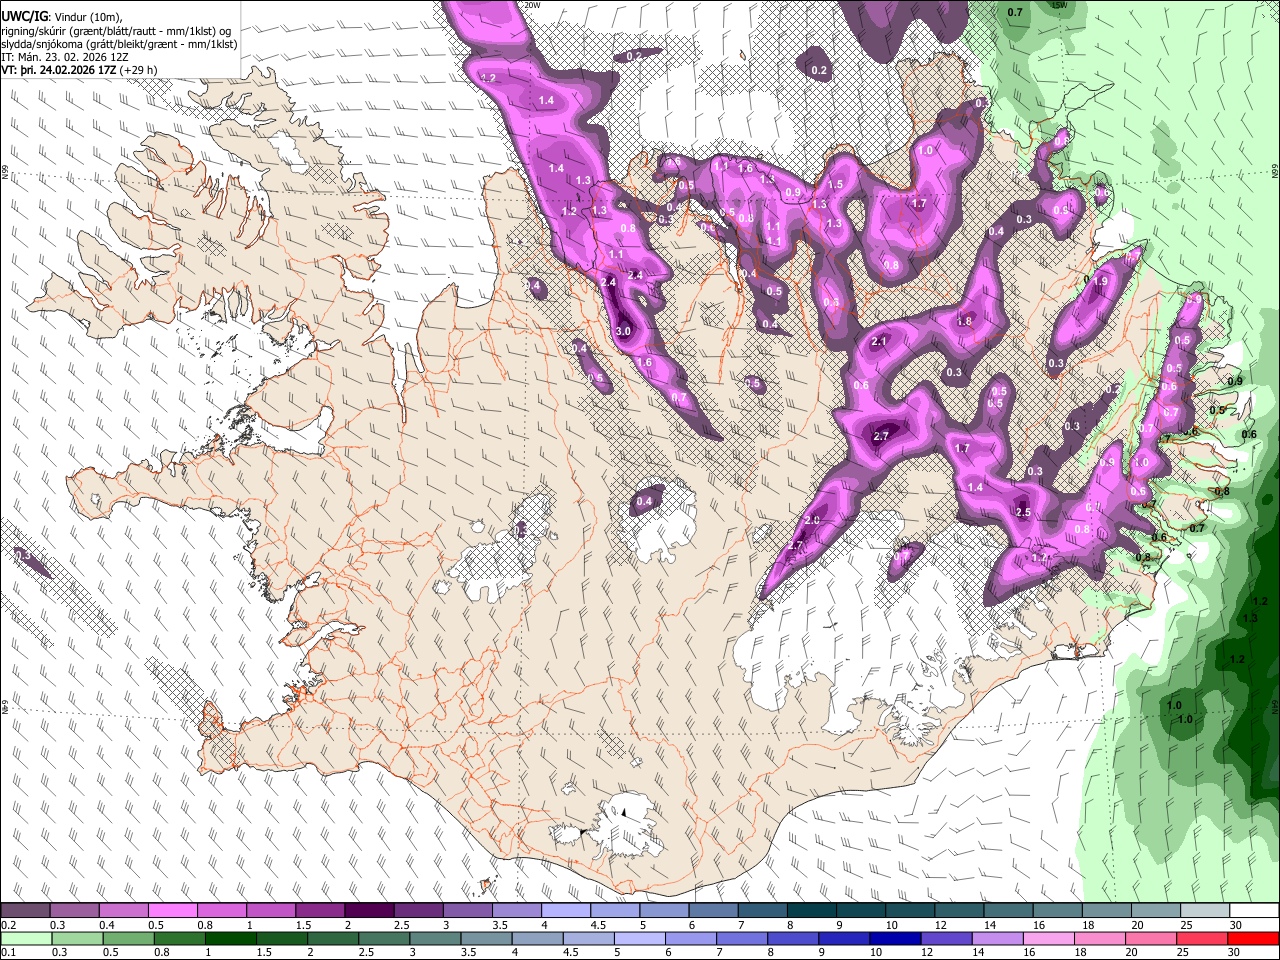Click the 2.5 snowfall value in the east

click(x=1022, y=512)
